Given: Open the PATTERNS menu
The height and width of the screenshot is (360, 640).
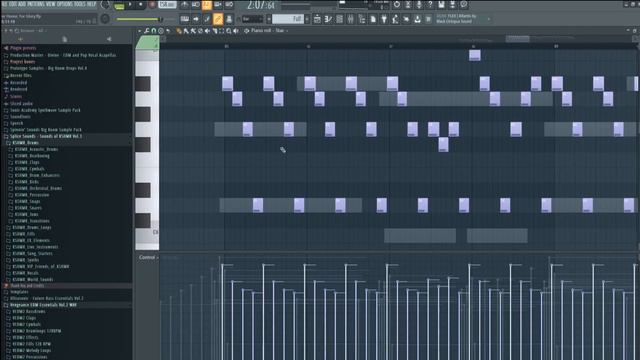Looking at the screenshot, I should (36, 4).
